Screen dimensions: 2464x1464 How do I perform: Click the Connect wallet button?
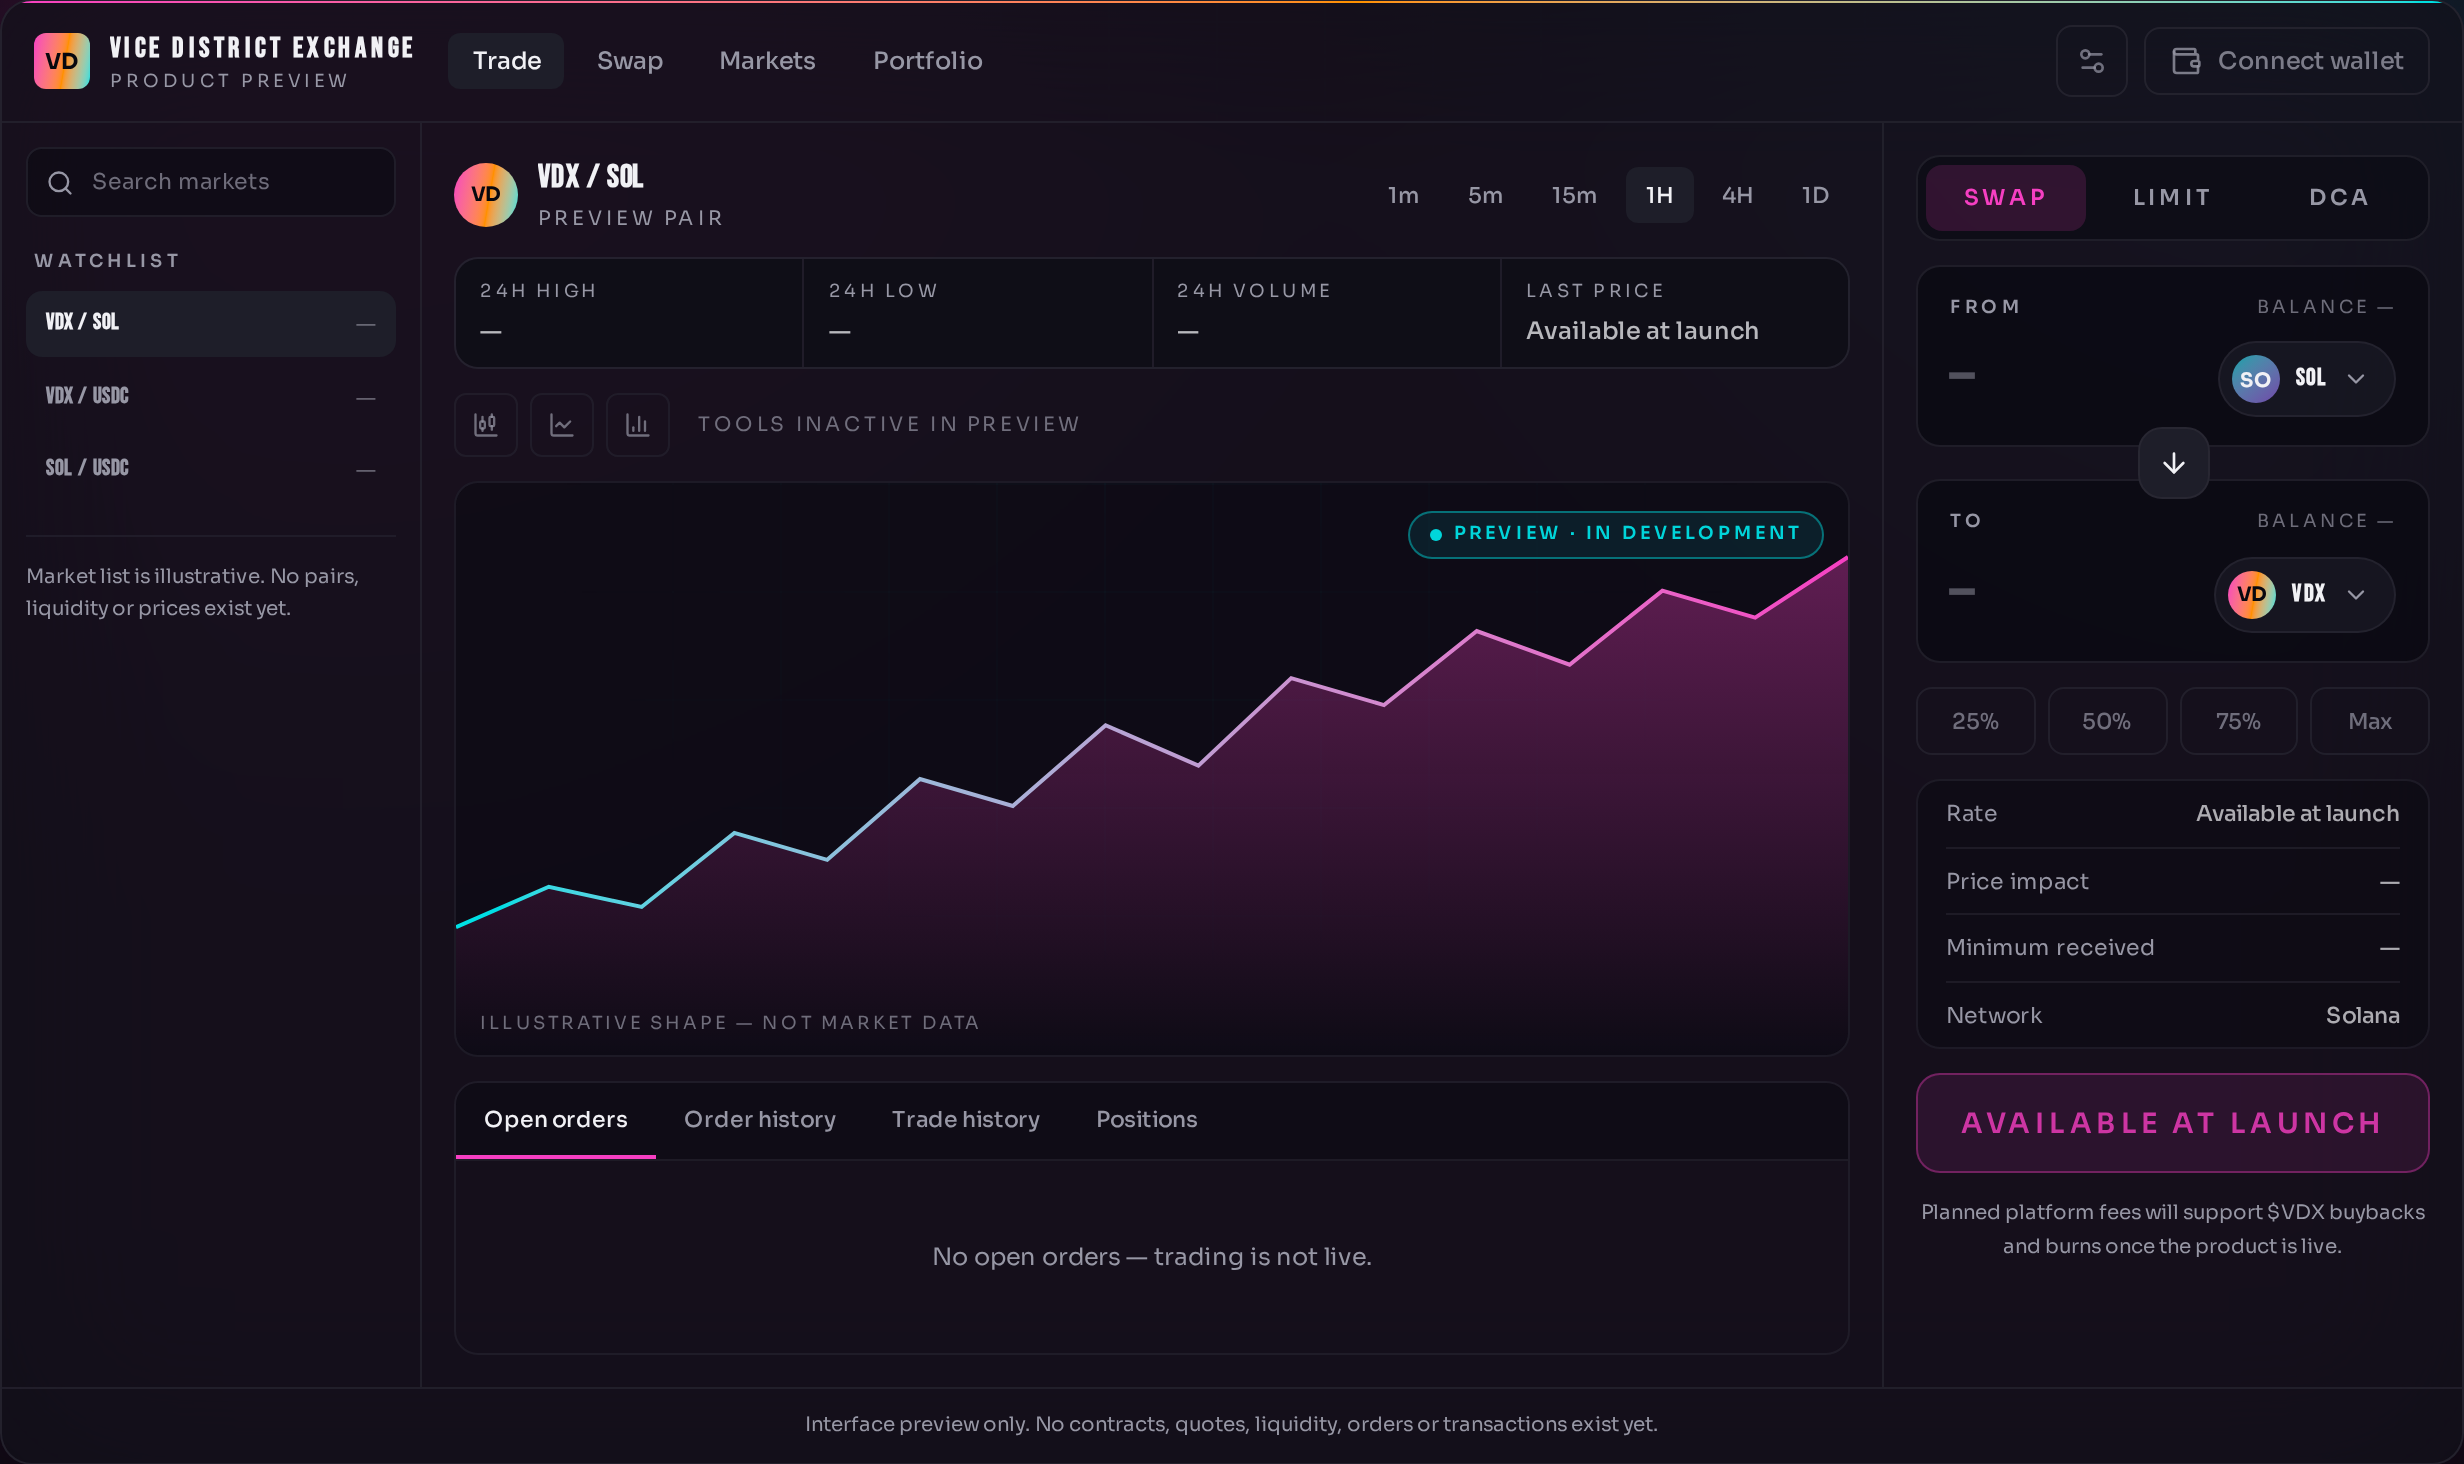click(x=2287, y=61)
